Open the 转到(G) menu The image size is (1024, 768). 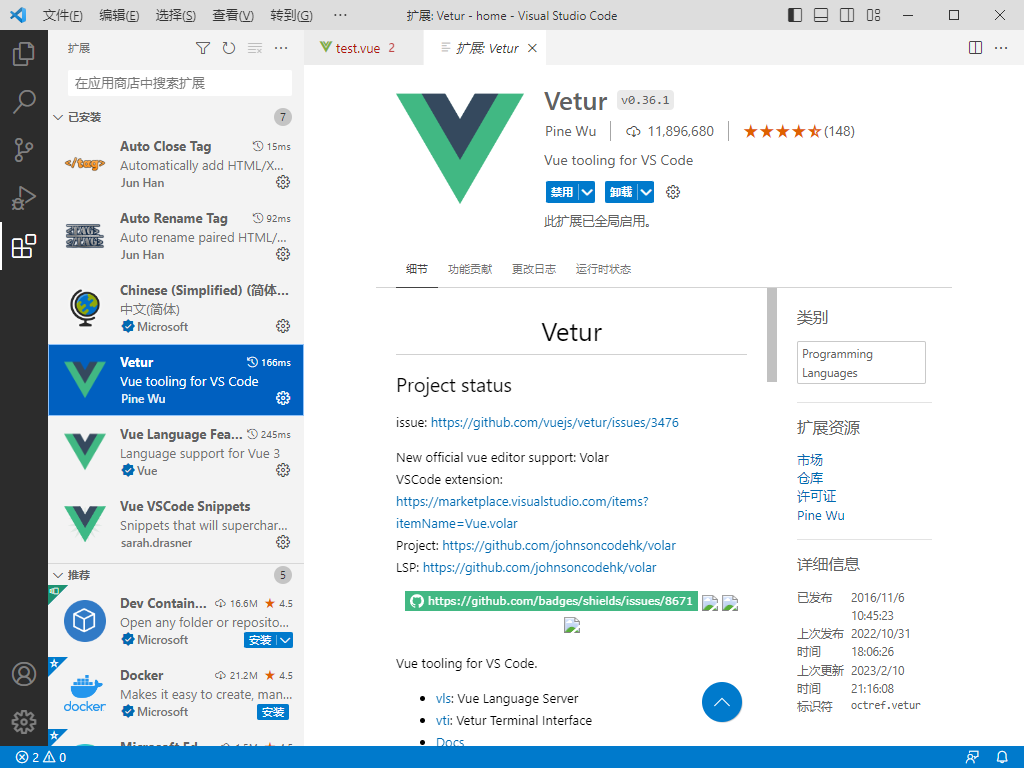pyautogui.click(x=291, y=15)
